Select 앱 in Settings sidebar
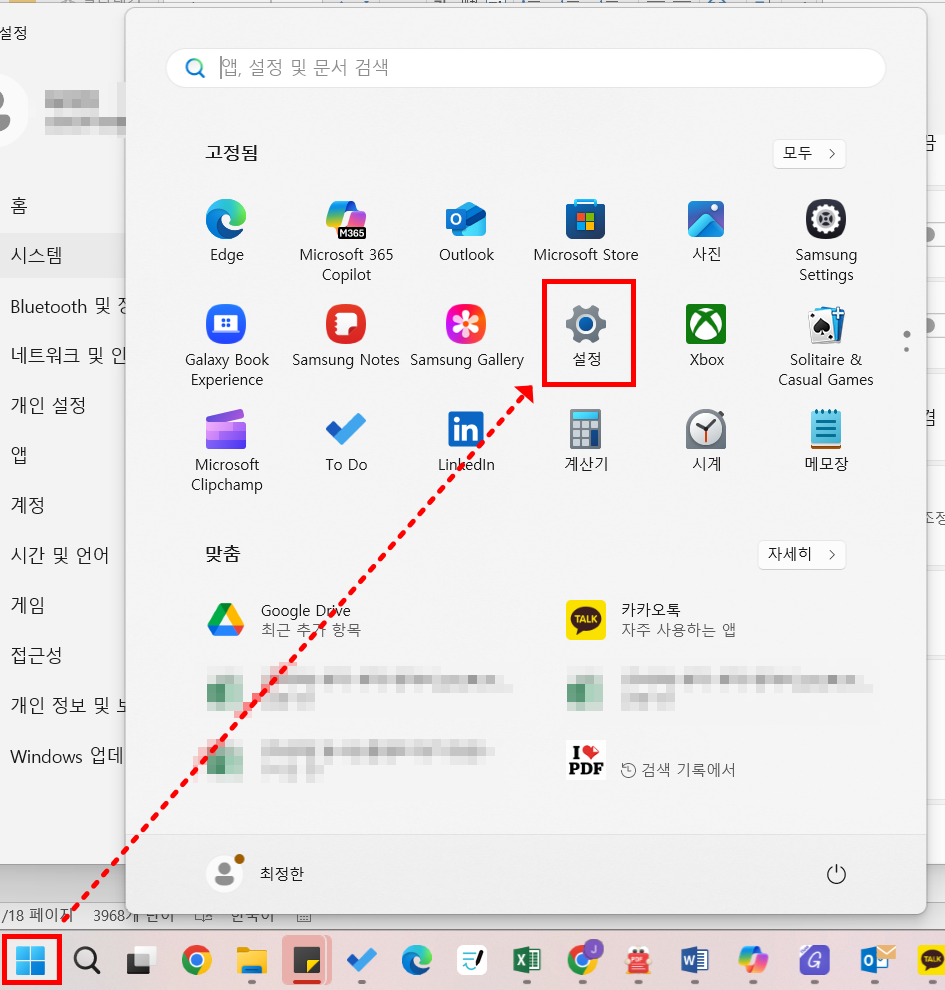This screenshot has width=945, height=990. pos(19,455)
